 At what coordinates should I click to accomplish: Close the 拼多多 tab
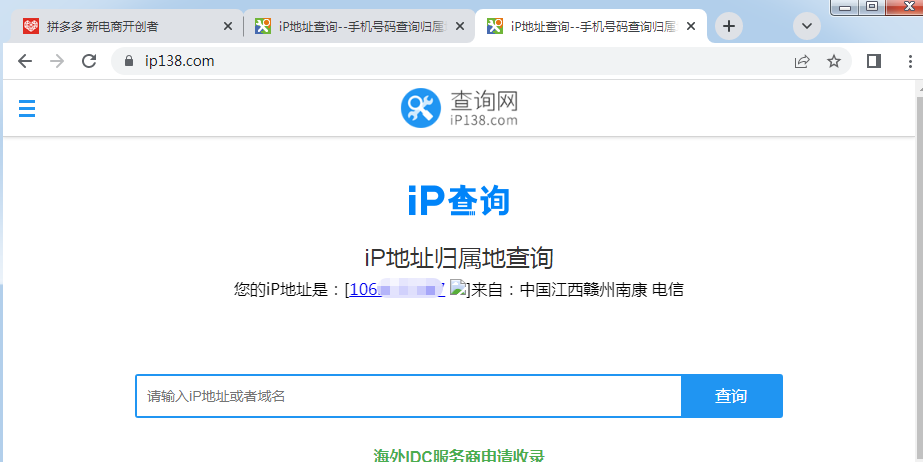click(x=228, y=26)
